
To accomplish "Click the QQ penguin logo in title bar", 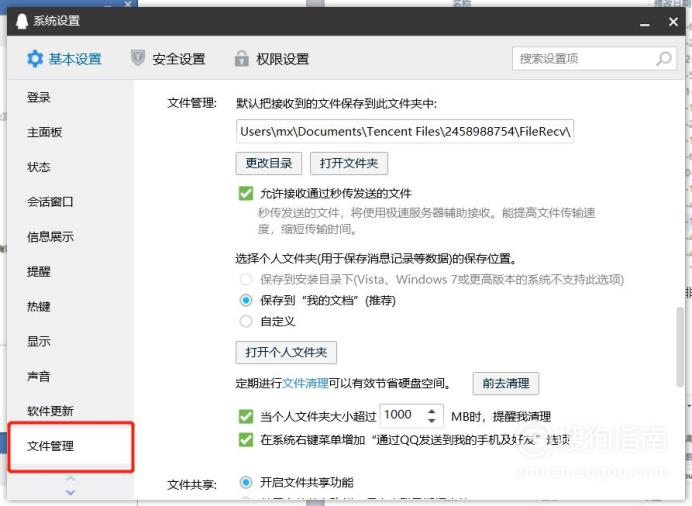I will pyautogui.click(x=22, y=21).
